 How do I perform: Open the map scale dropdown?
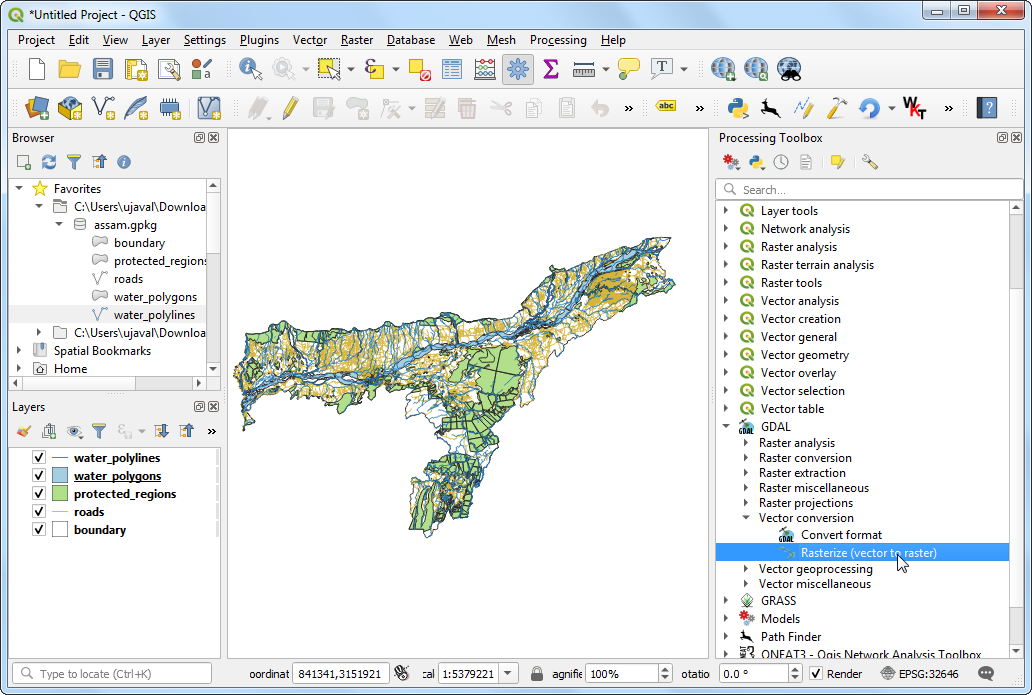pyautogui.click(x=508, y=674)
